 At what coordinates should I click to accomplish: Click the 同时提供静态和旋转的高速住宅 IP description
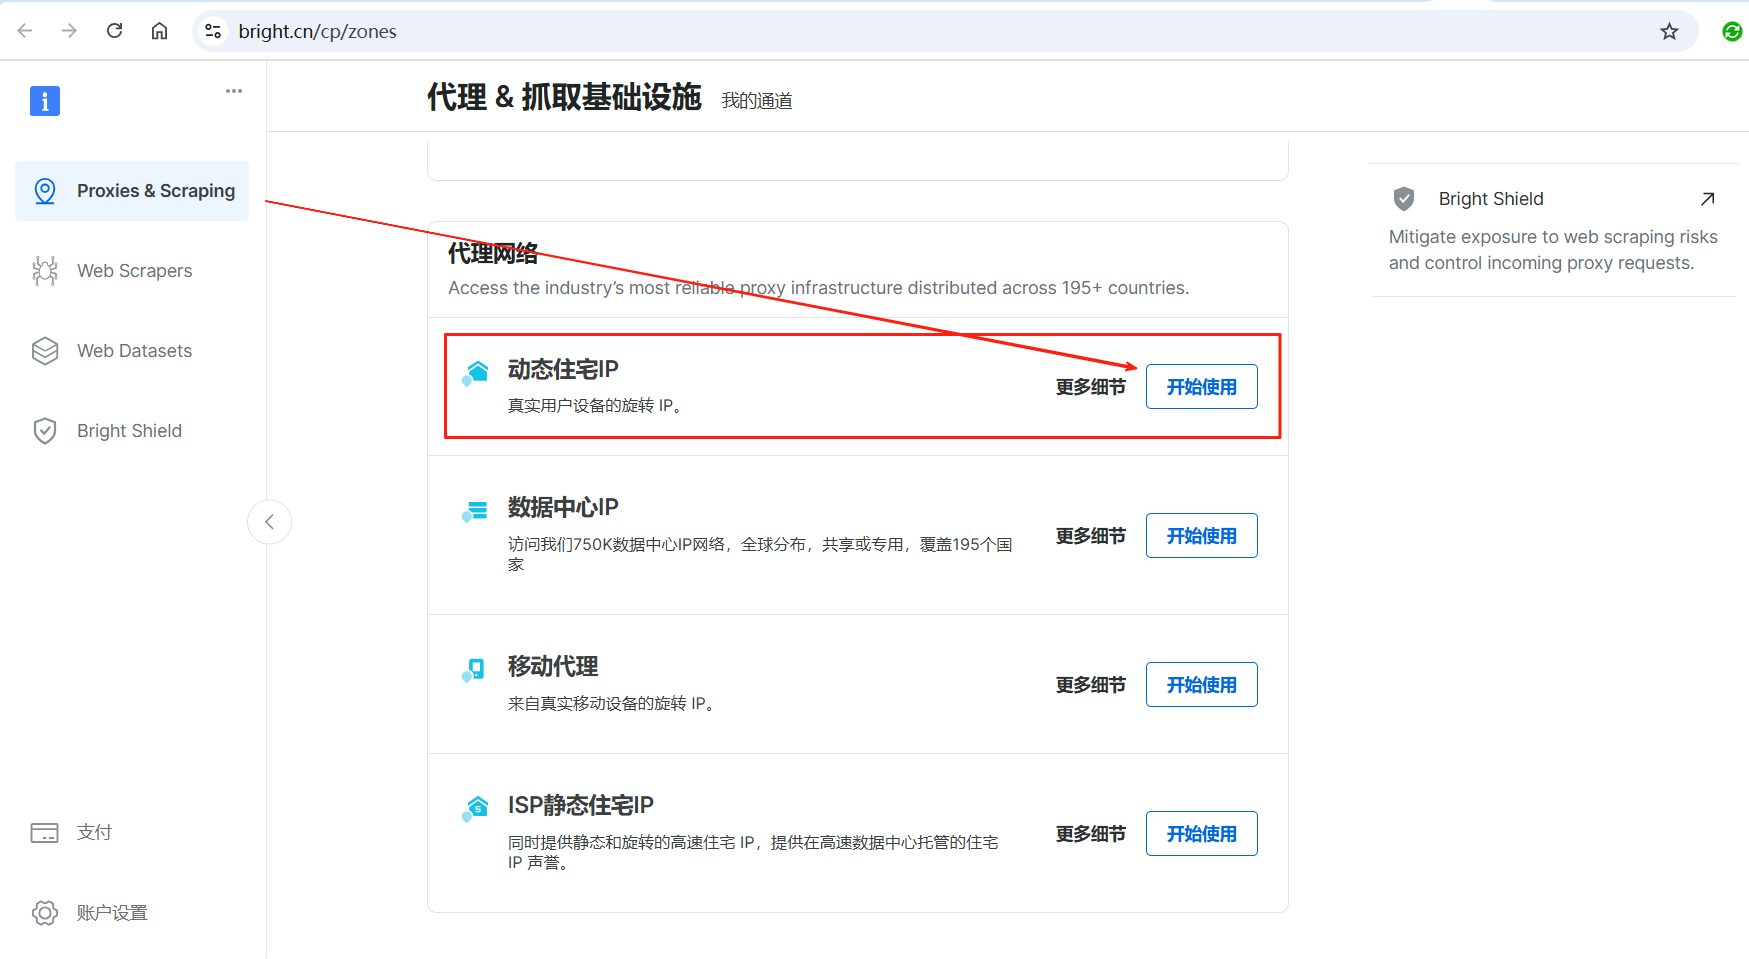pos(753,852)
